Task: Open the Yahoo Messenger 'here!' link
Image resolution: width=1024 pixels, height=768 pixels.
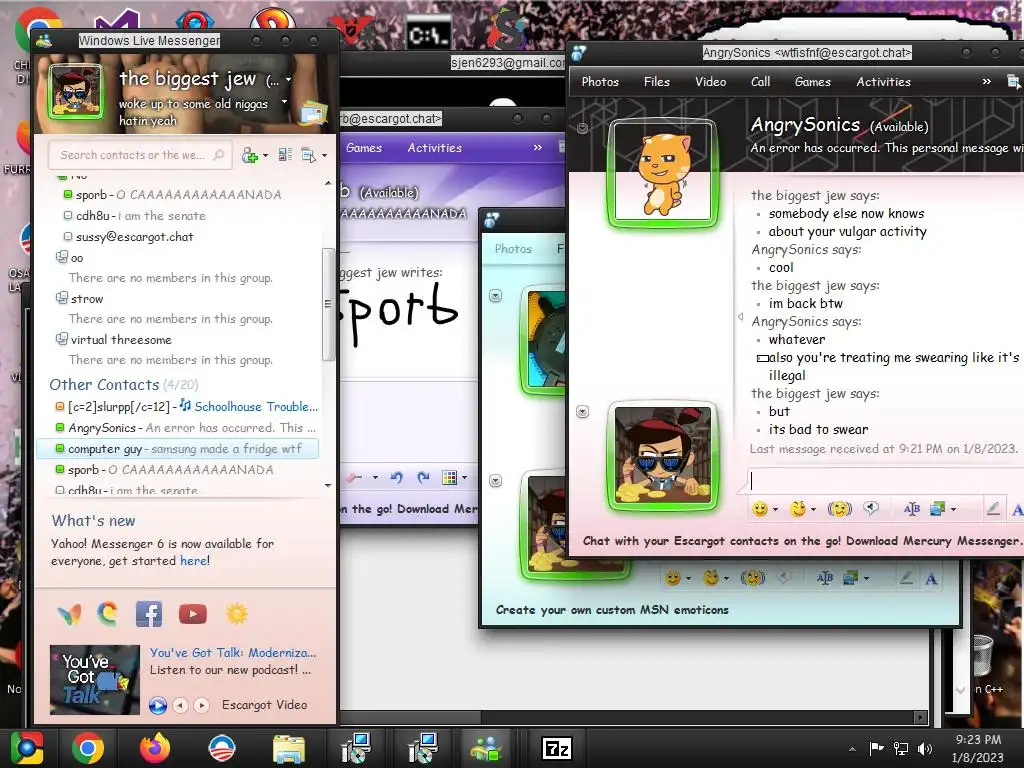Action: click(x=195, y=560)
